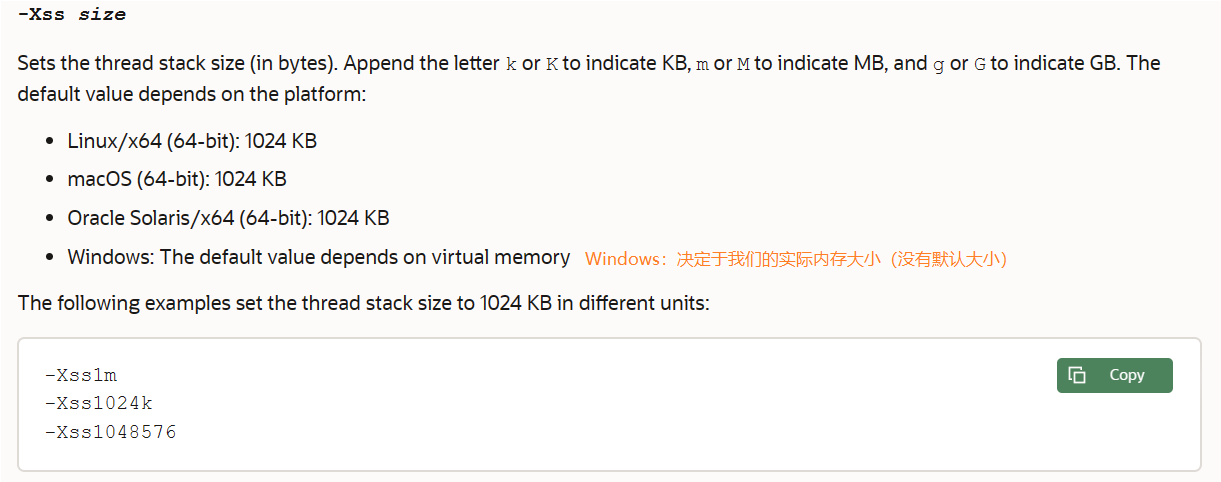
Task: Click the Windows default value list item
Action: [x=318, y=257]
